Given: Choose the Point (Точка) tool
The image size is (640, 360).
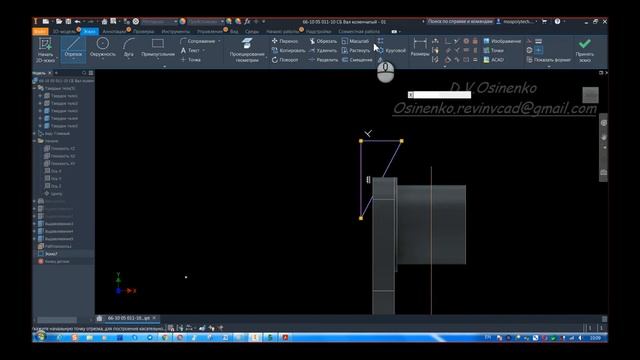Looking at the screenshot, I should (x=191, y=60).
